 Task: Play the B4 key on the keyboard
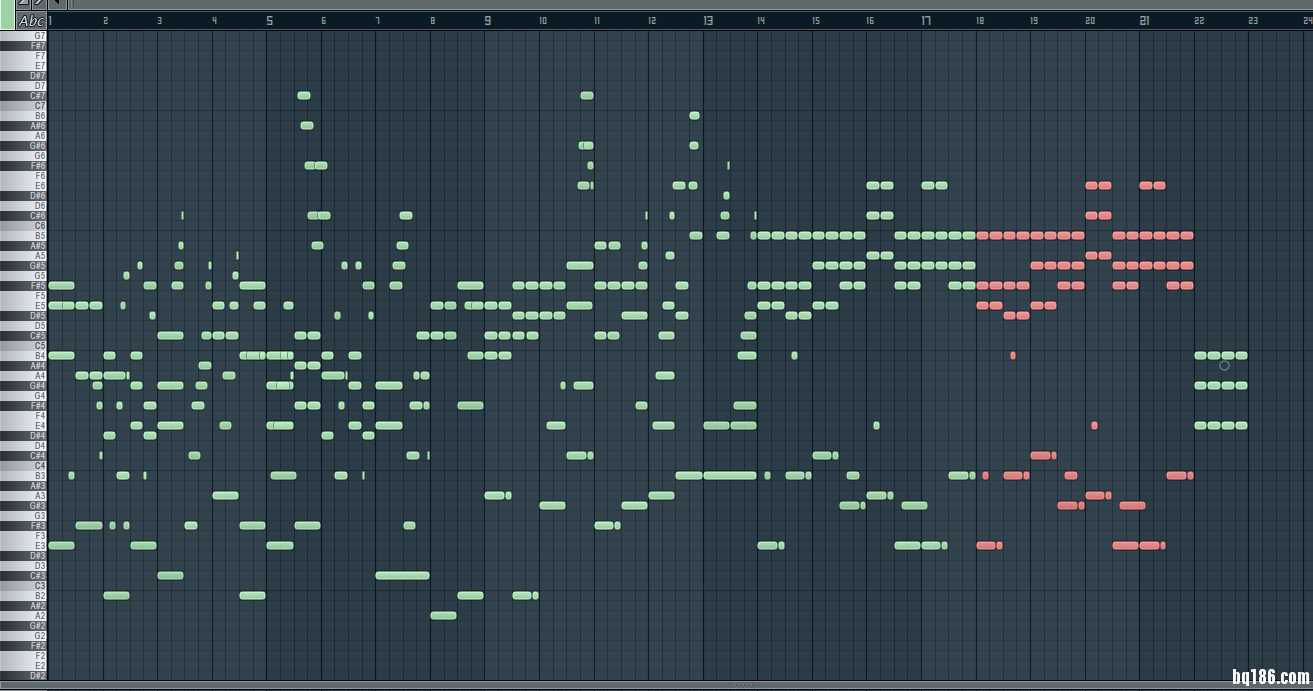click(24, 355)
